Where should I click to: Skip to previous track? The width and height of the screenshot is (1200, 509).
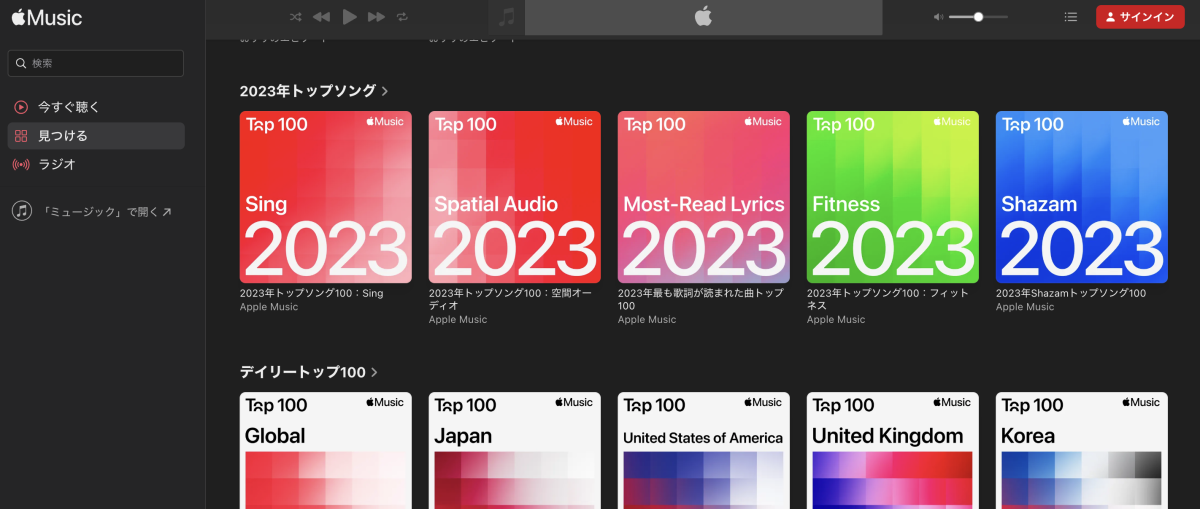[321, 17]
